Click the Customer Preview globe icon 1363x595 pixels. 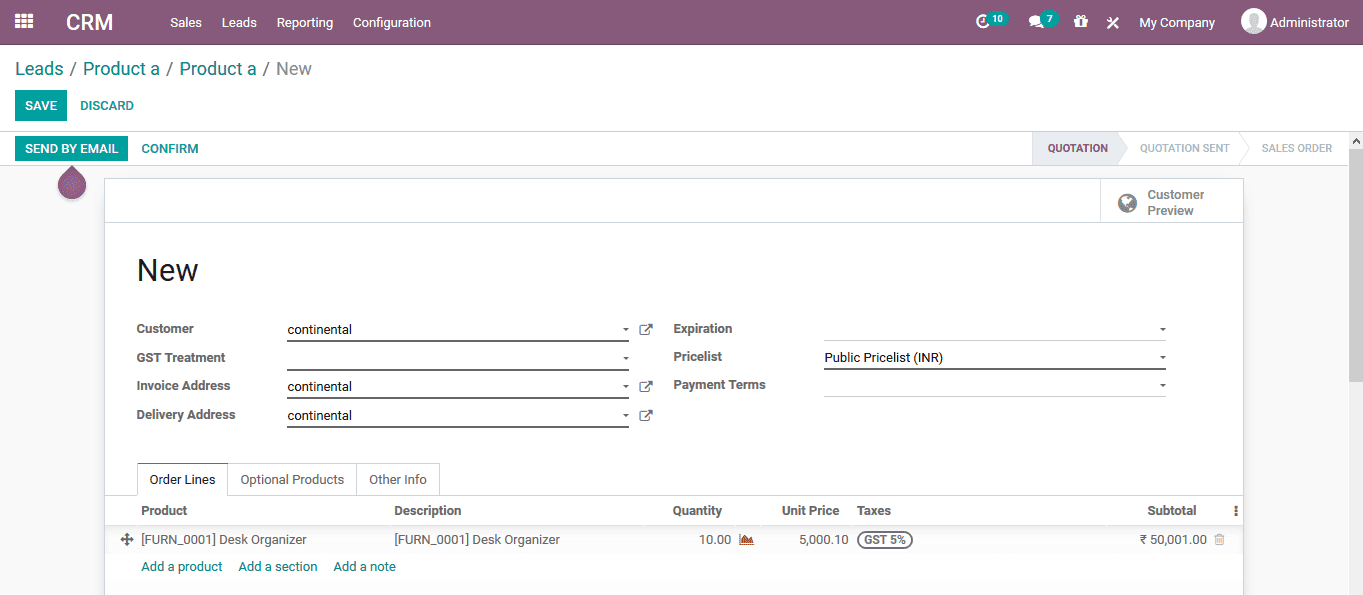pyautogui.click(x=1127, y=202)
